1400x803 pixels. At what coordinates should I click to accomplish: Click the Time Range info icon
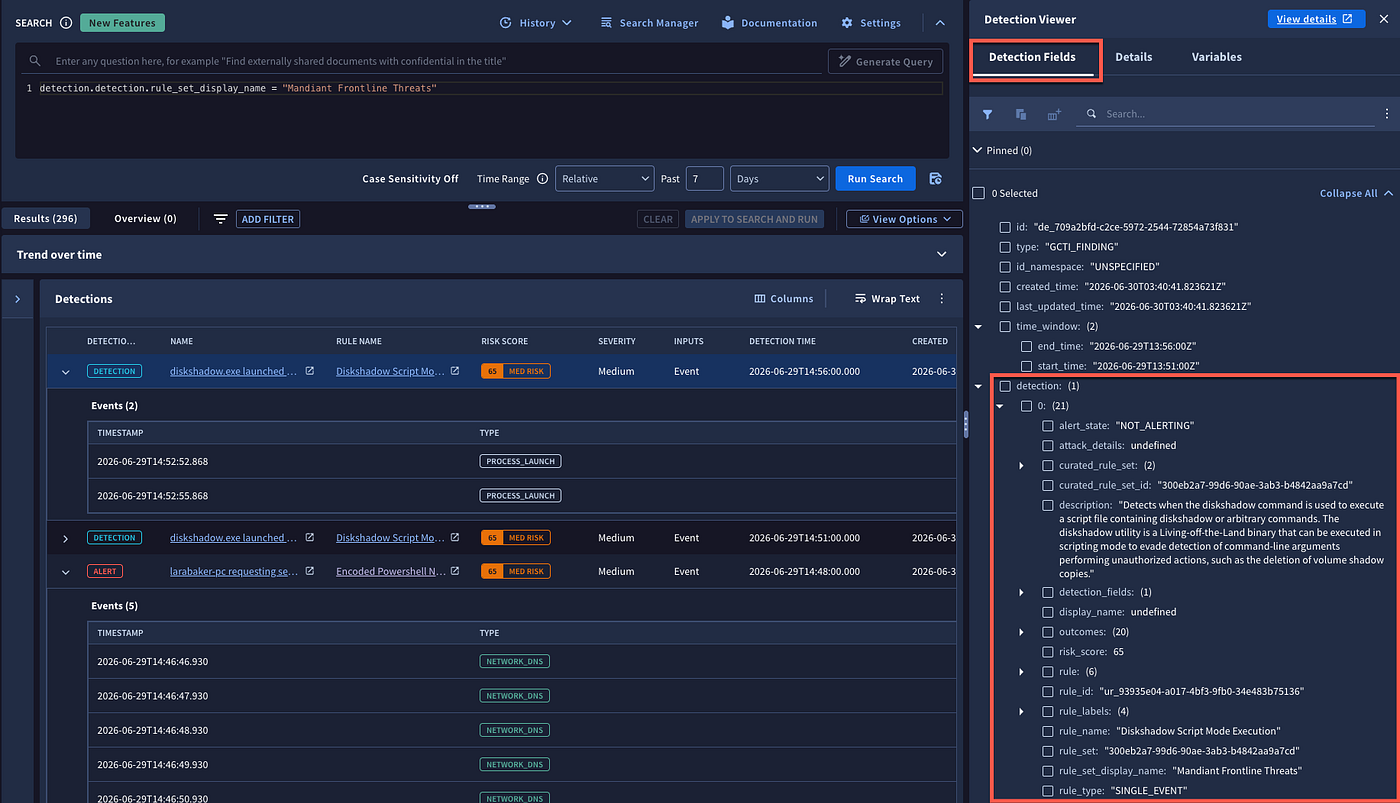click(542, 179)
